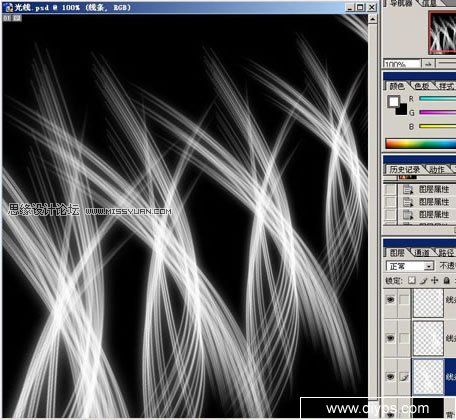Toggle visibility of the highlighted blue layer

tap(390, 377)
